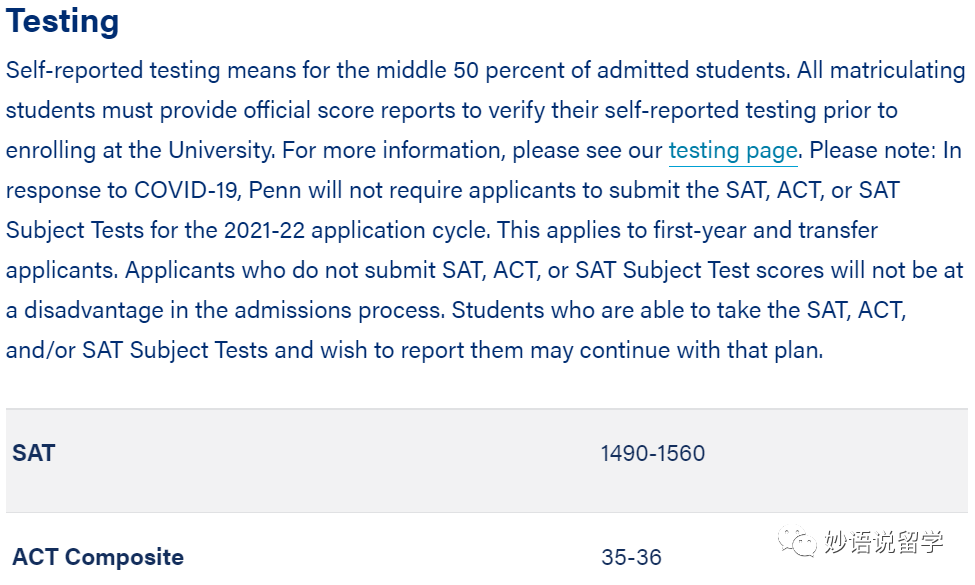
Task: Click the WeChat logo in the watermark
Action: click(797, 541)
